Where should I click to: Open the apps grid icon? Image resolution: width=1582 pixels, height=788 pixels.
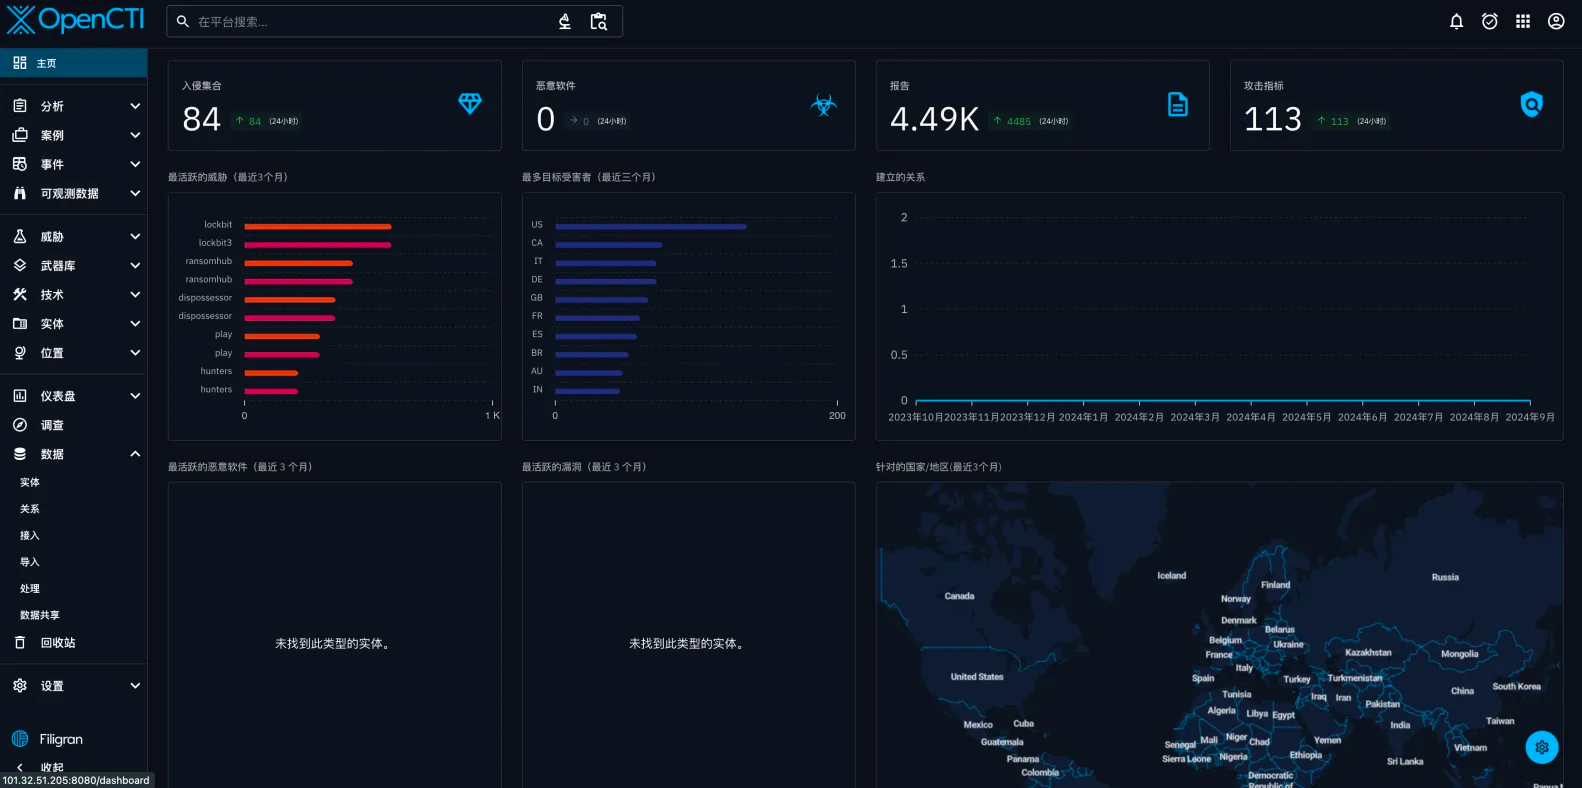coord(1523,21)
